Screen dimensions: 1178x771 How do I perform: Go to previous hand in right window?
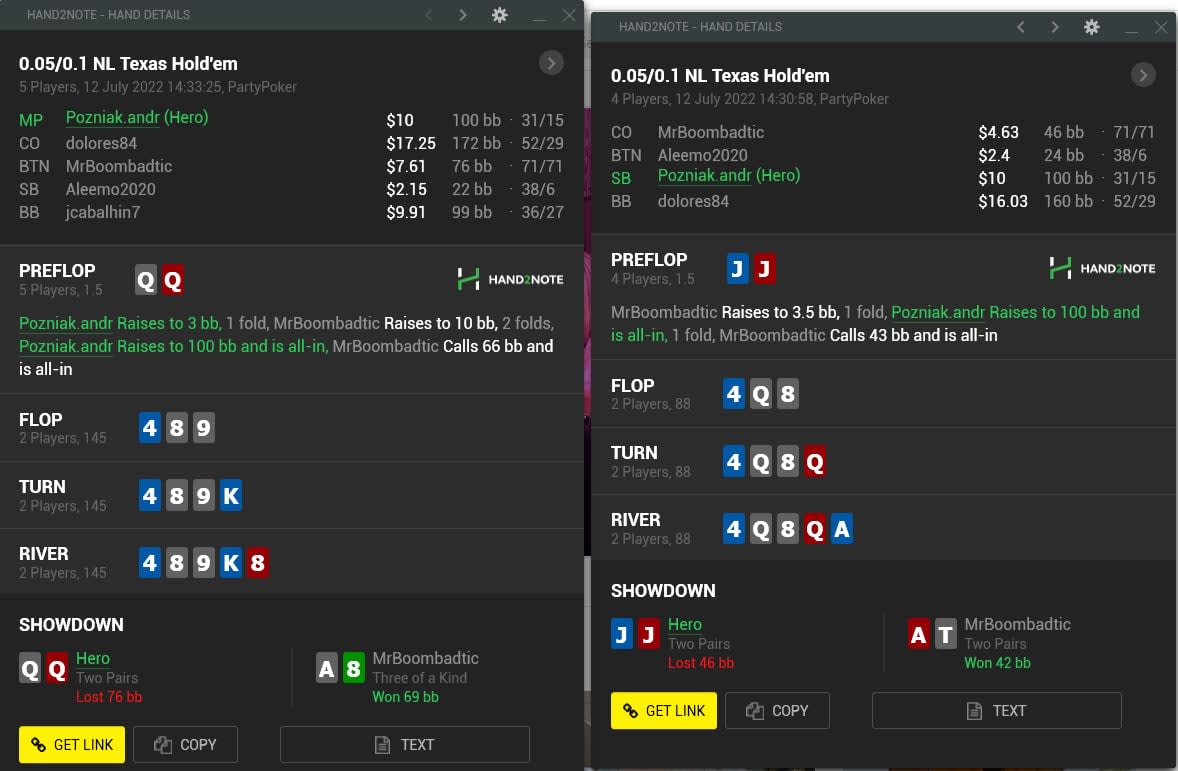point(1021,27)
